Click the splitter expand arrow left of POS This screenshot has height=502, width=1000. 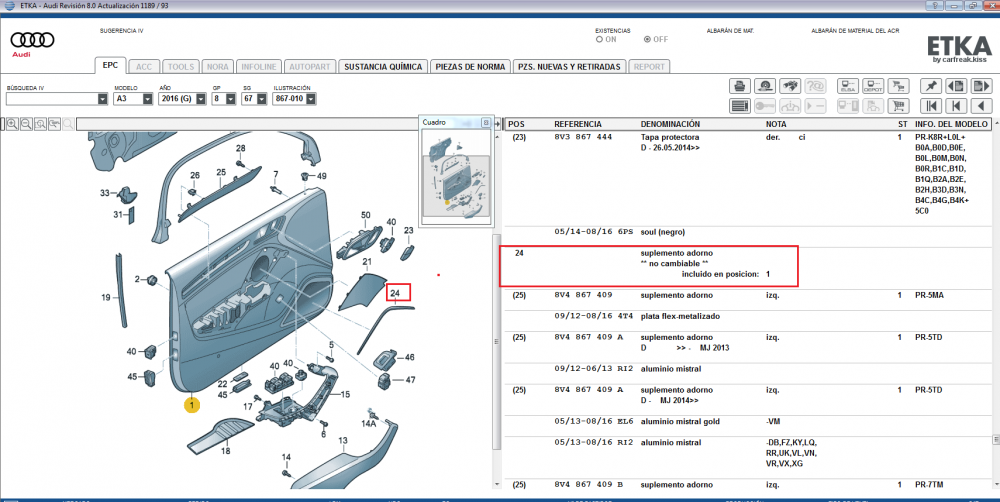(498, 124)
